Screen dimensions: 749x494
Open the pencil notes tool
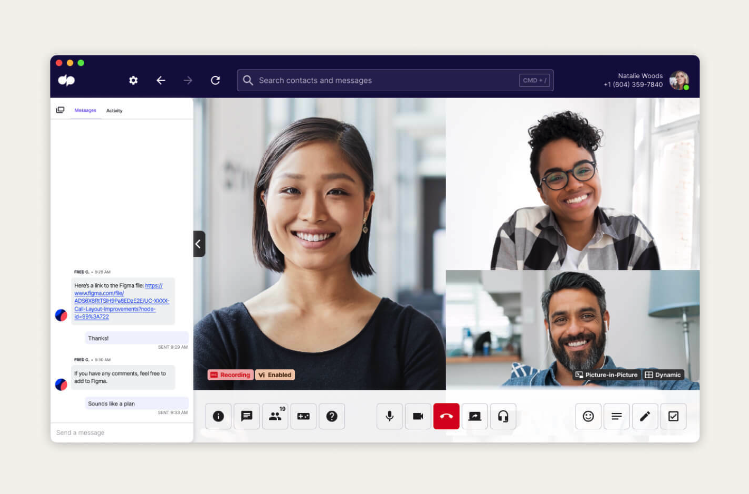645,416
